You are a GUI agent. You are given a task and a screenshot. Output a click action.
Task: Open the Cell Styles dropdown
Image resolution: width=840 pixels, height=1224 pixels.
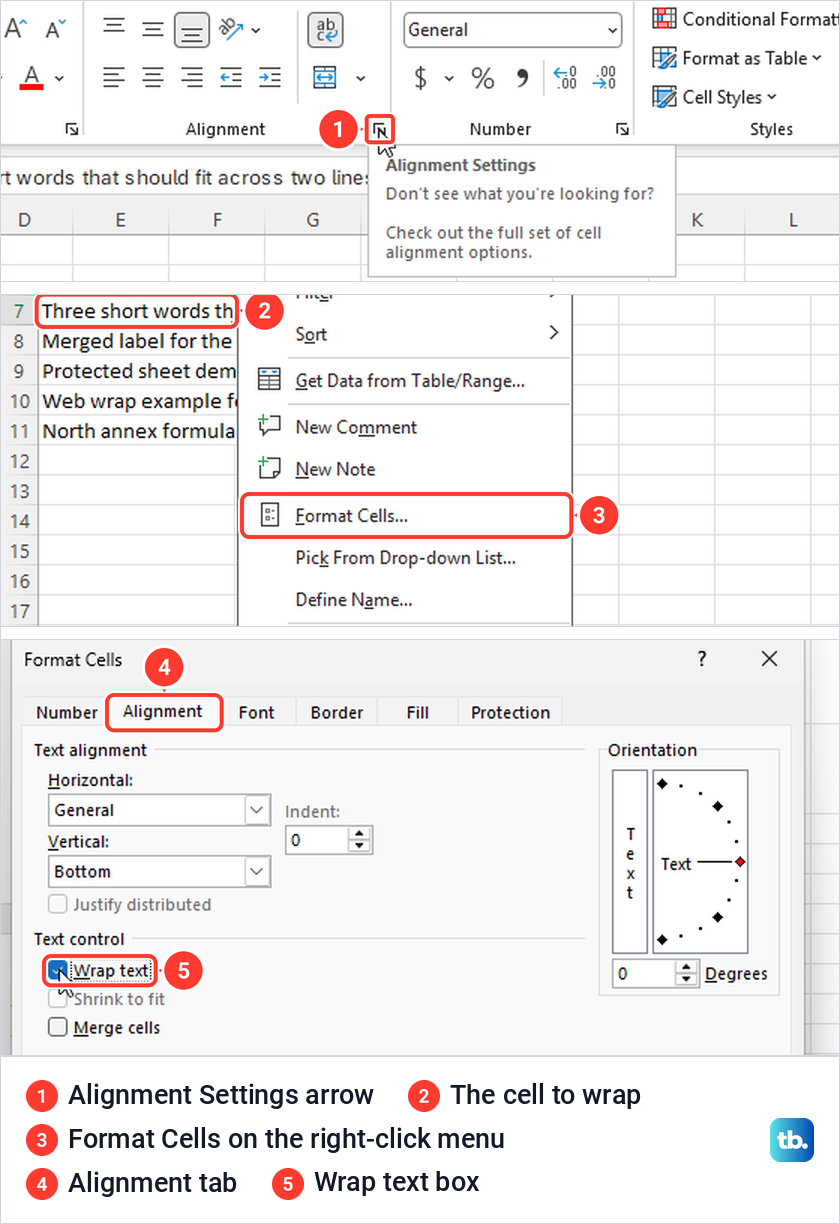(715, 97)
